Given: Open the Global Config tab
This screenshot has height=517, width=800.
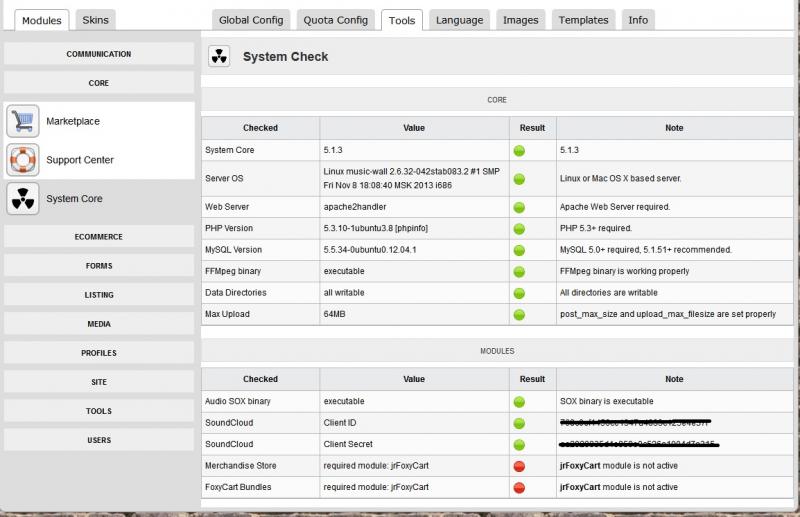Looking at the screenshot, I should (251, 20).
